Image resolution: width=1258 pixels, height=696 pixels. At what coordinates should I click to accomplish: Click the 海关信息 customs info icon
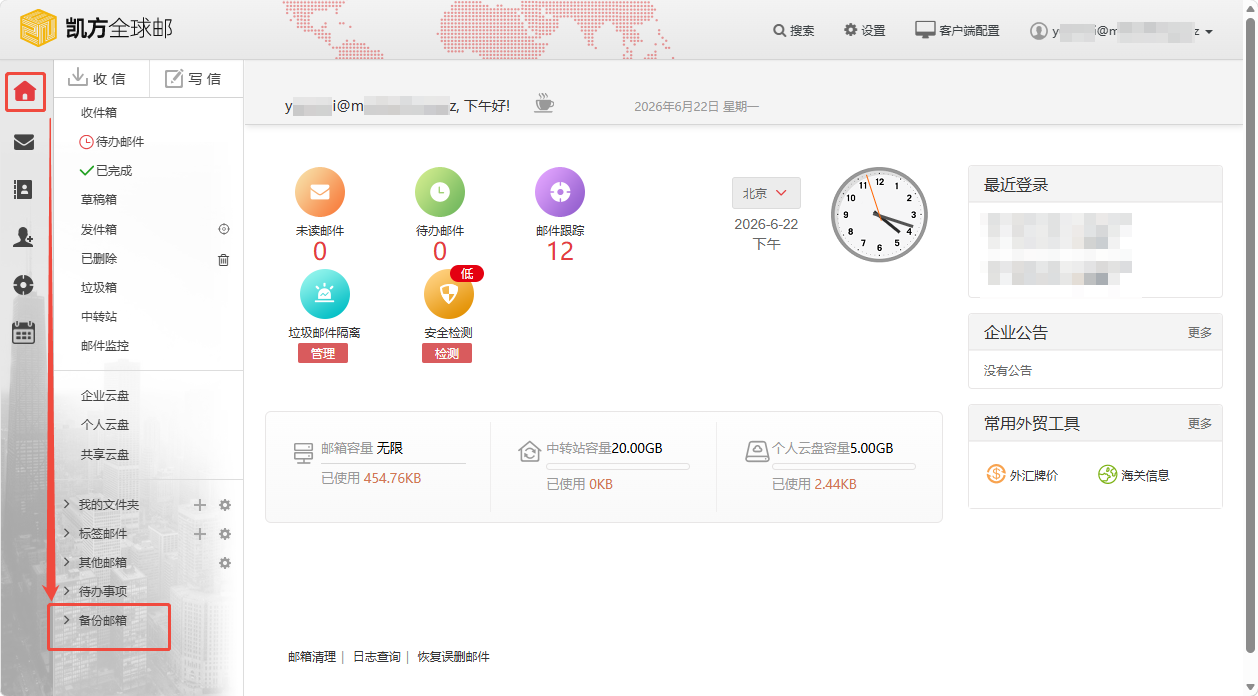click(x=1107, y=474)
